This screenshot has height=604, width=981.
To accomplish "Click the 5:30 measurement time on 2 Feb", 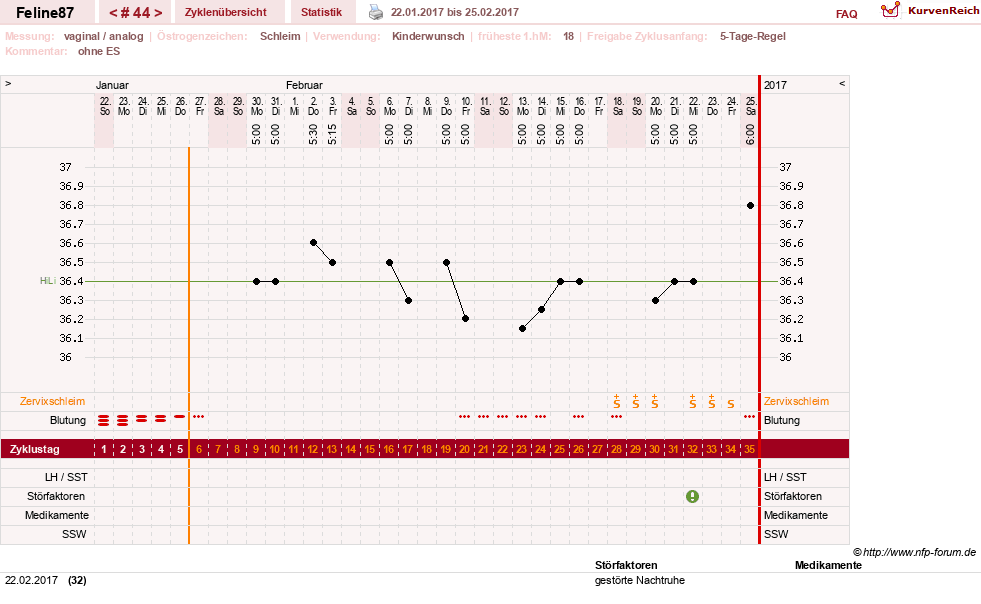I will (x=313, y=134).
